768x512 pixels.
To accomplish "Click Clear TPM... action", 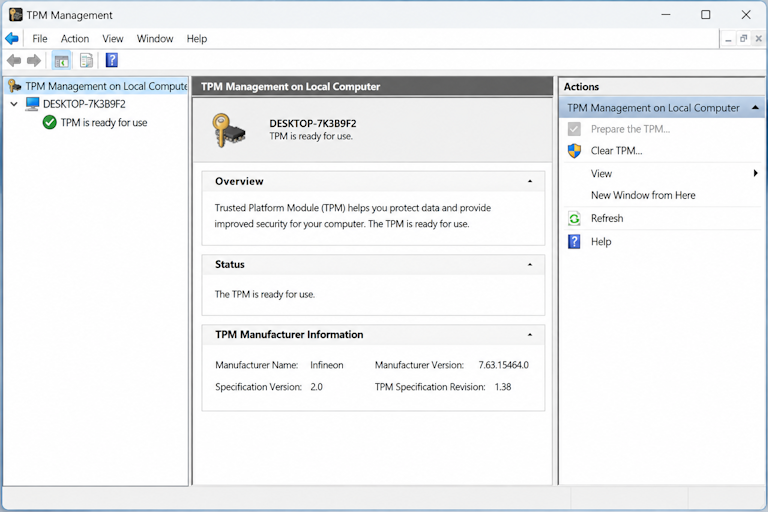I will coord(616,151).
